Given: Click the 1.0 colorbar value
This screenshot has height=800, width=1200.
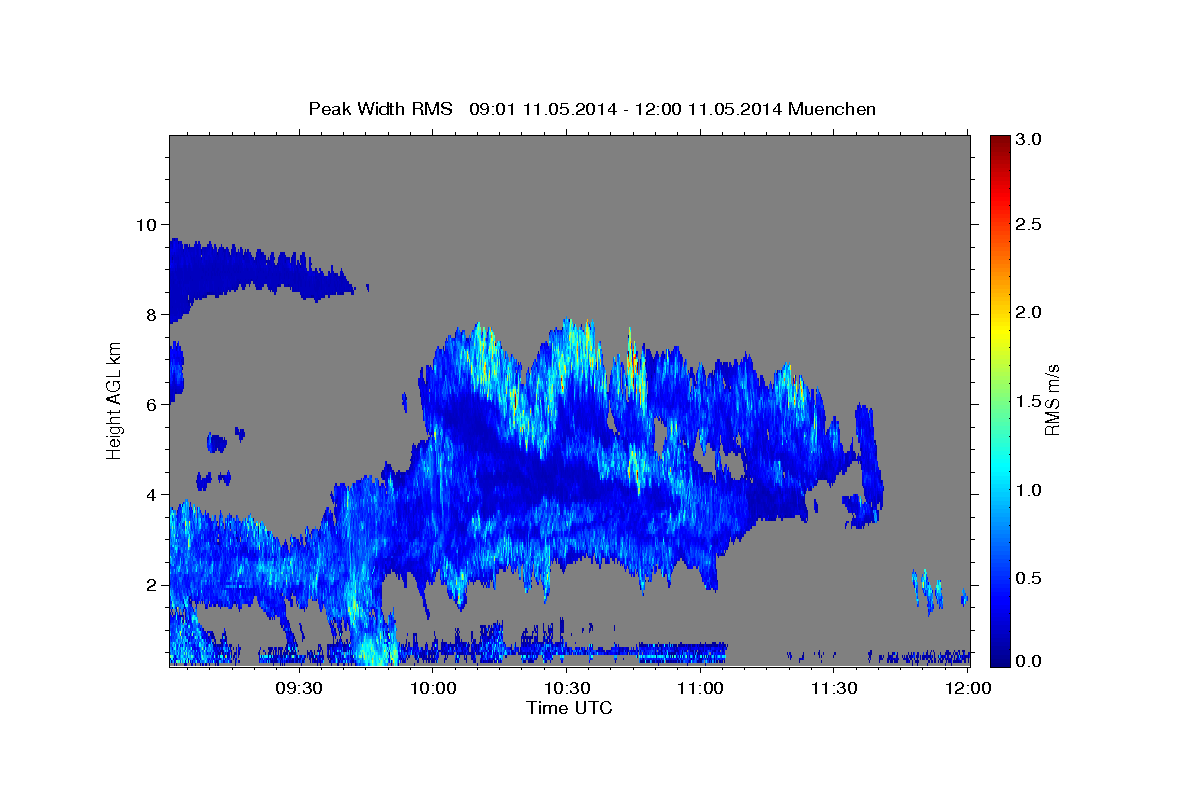Looking at the screenshot, I should click(1028, 490).
